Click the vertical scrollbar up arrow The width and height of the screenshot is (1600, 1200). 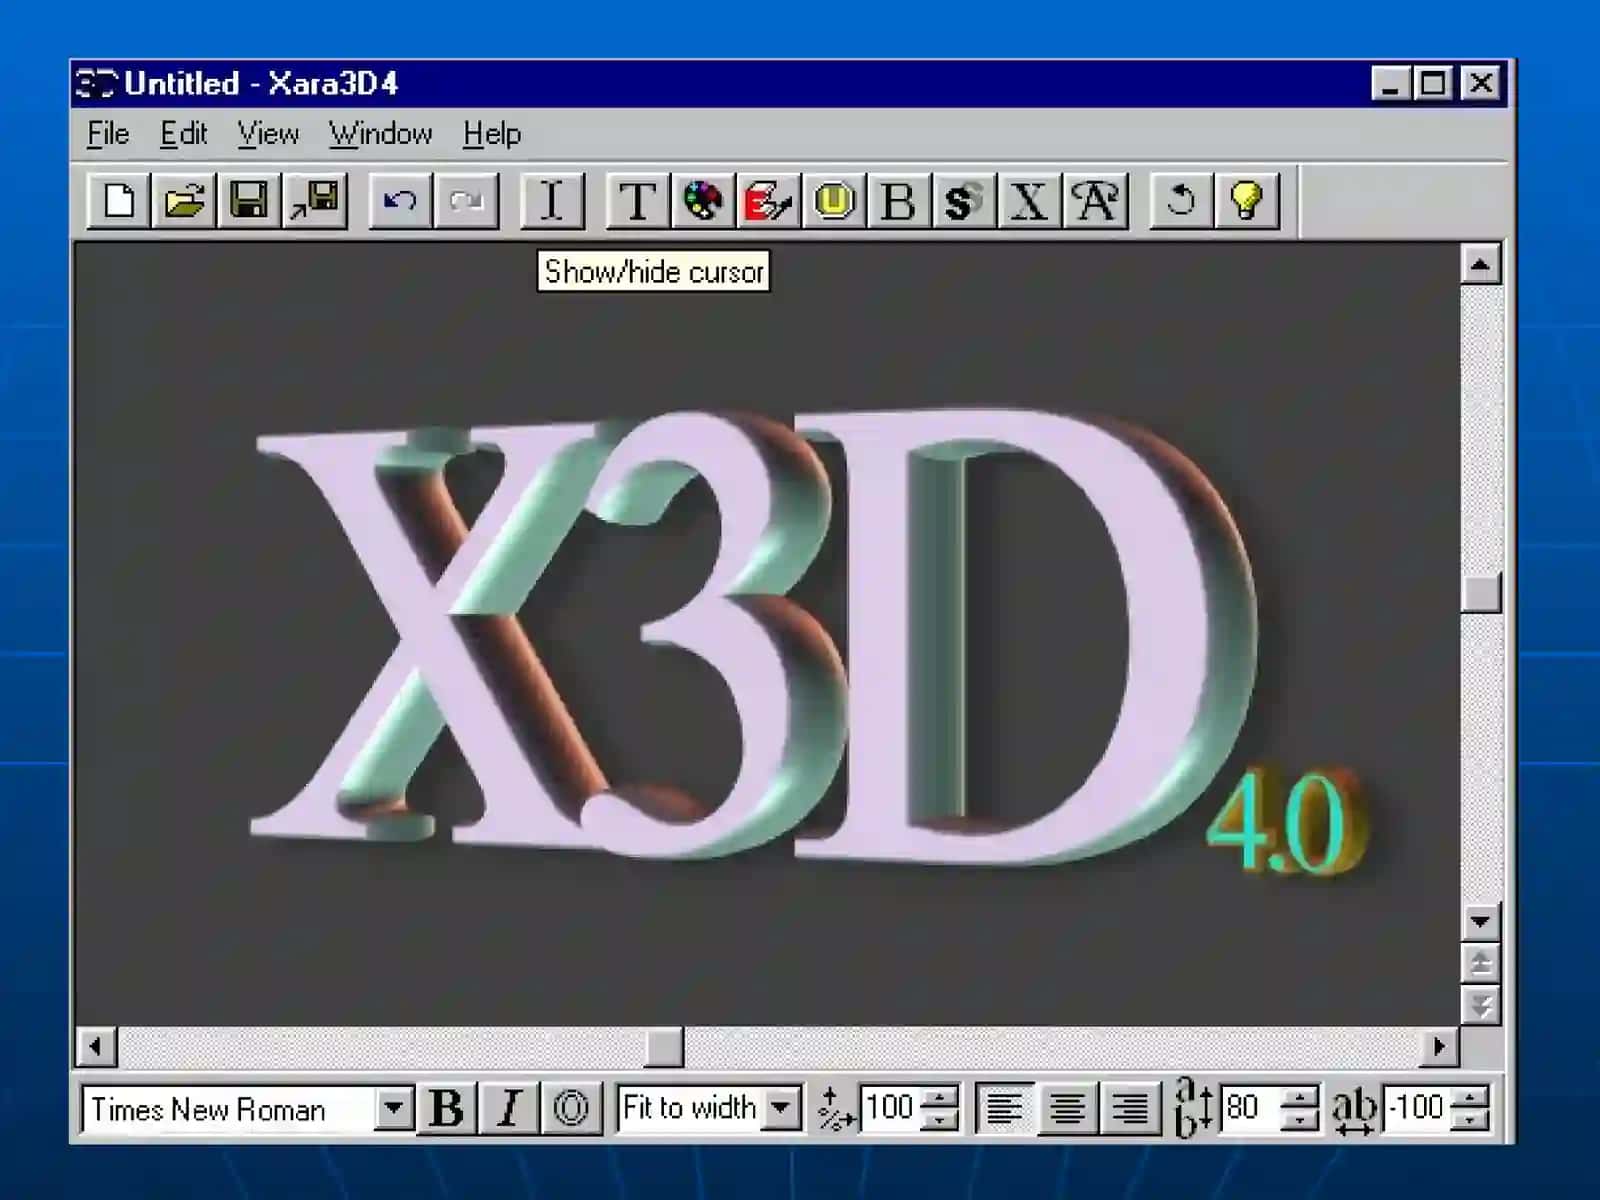(1480, 265)
